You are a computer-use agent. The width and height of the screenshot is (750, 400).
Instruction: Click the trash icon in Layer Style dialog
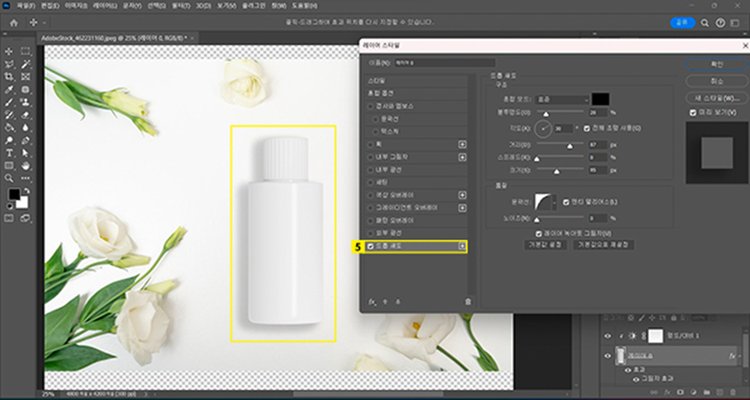coord(467,300)
